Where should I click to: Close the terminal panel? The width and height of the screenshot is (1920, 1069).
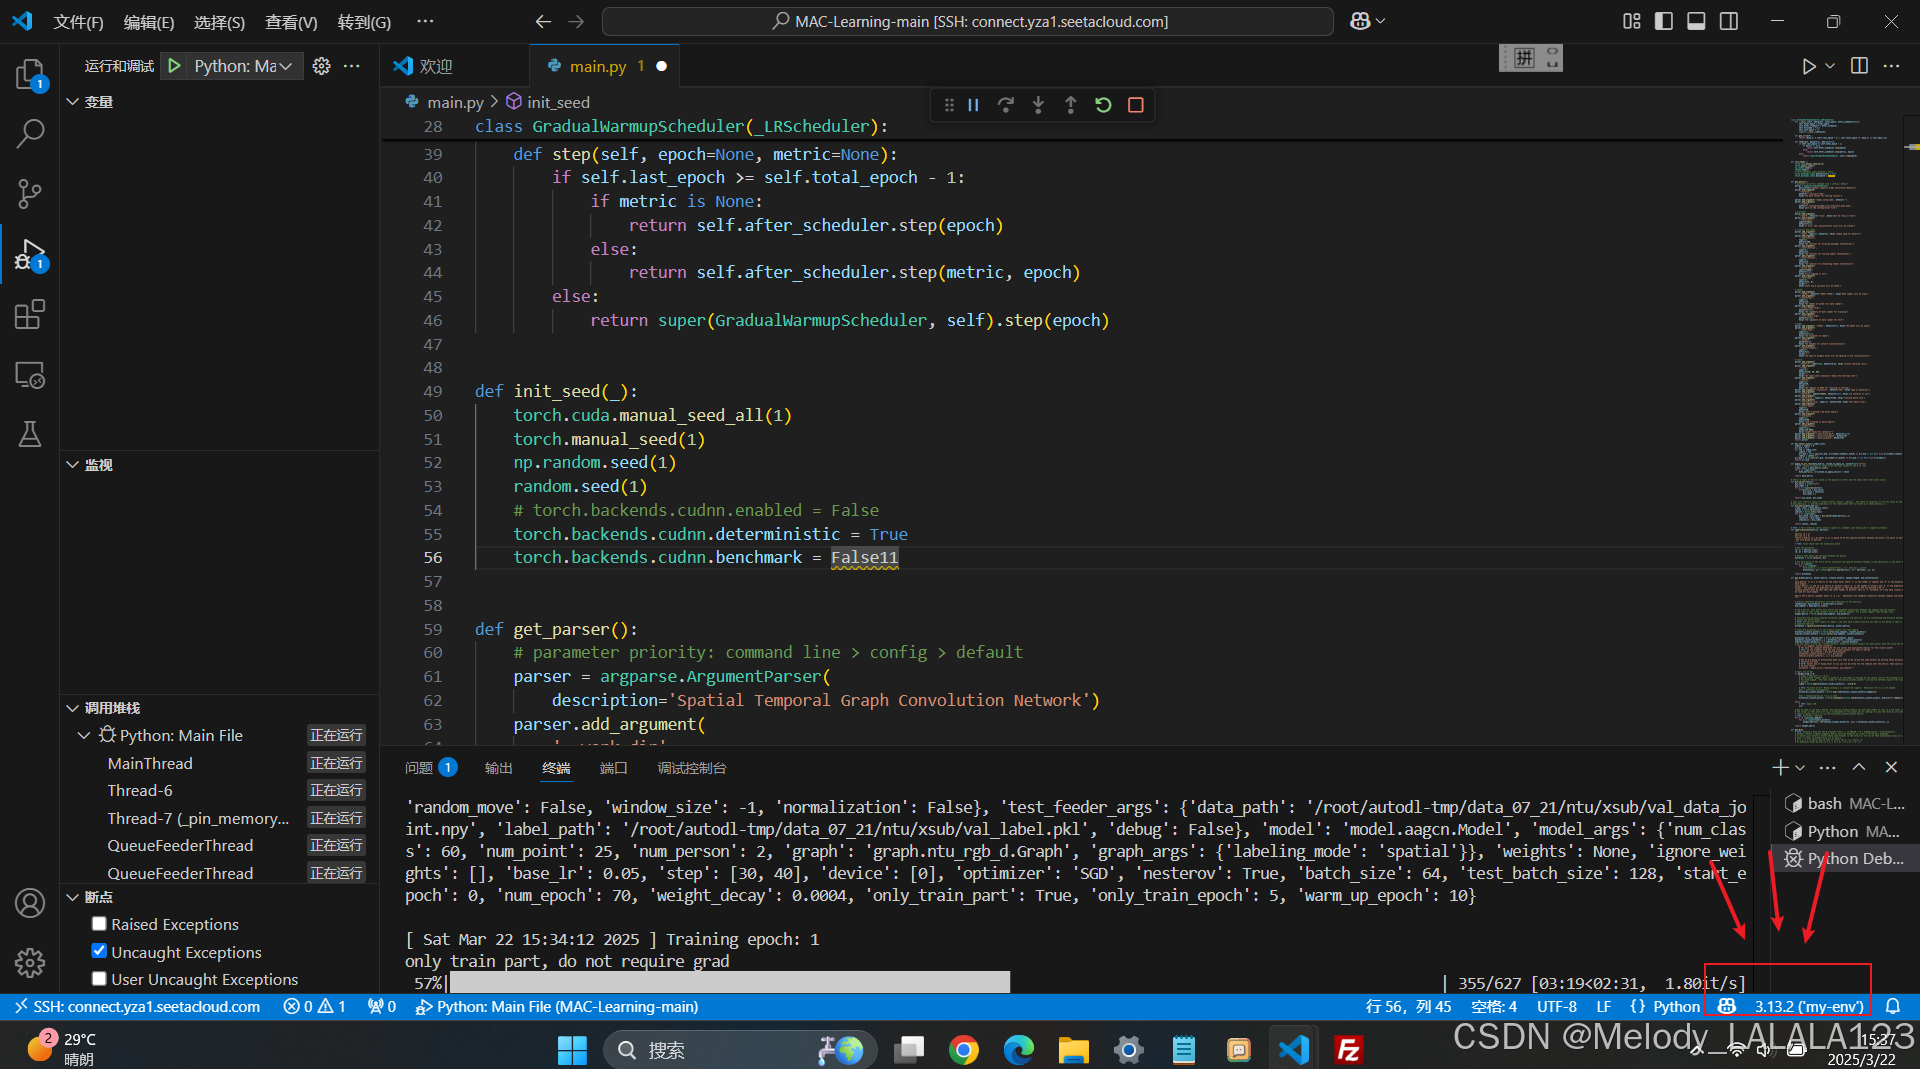pos(1891,767)
